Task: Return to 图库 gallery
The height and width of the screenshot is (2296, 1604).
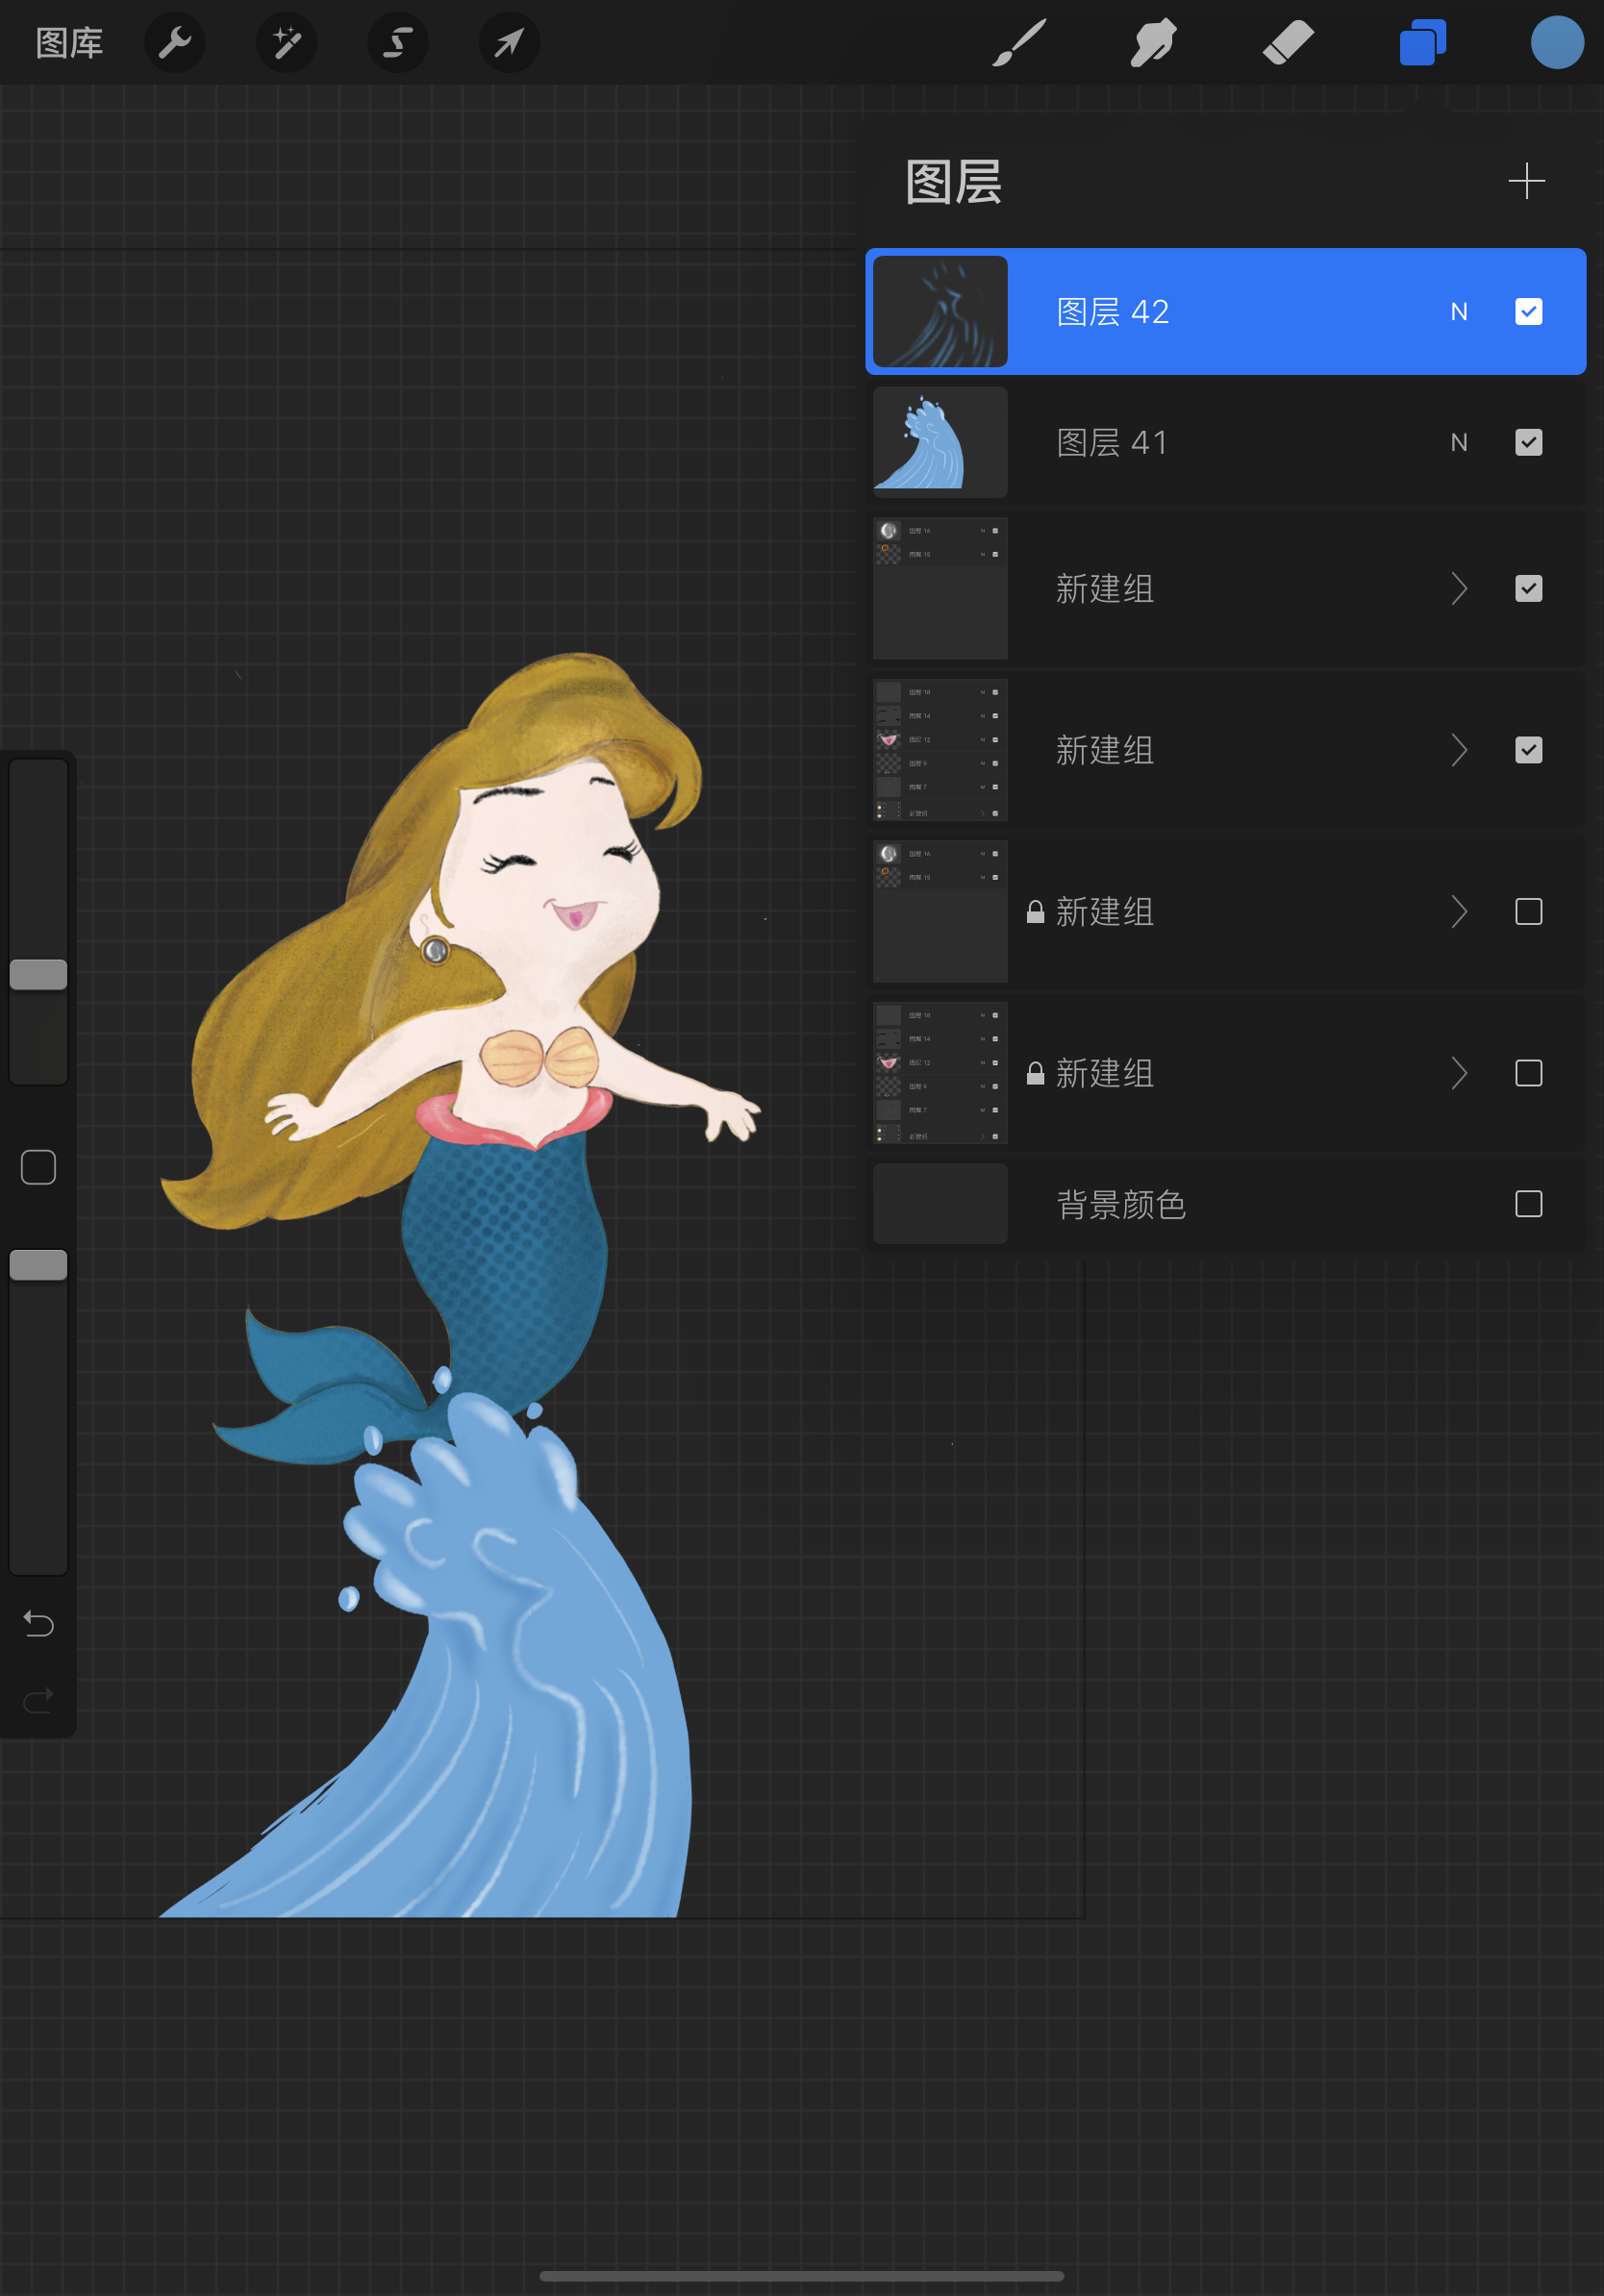Action: (x=69, y=42)
